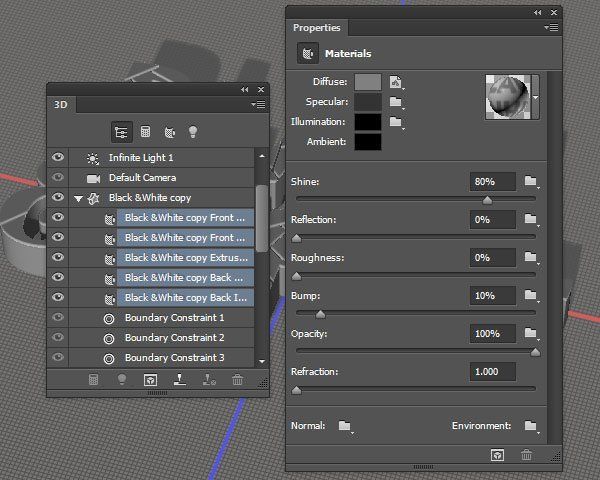600x480 pixels.
Task: Collapse the Properties panel with double arrows
Action: coord(538,13)
